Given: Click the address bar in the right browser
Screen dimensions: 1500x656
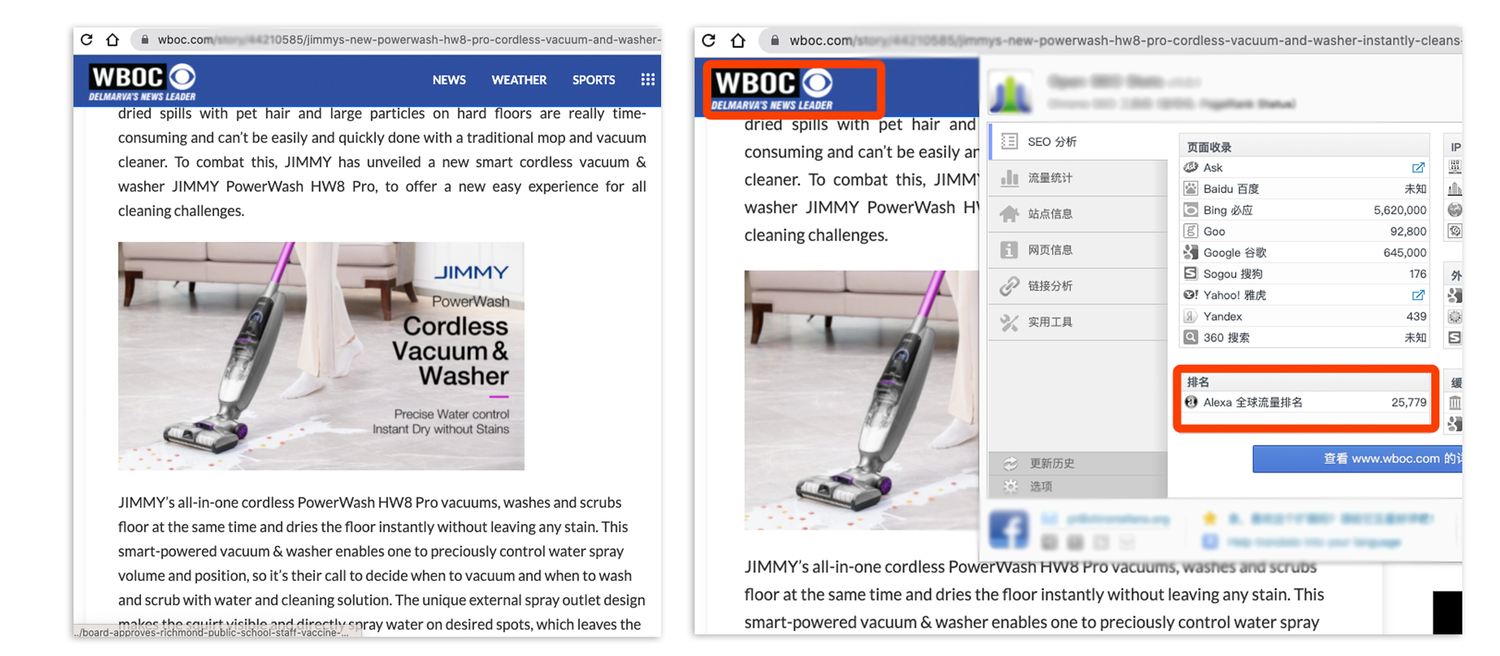Looking at the screenshot, I should pos(1110,41).
